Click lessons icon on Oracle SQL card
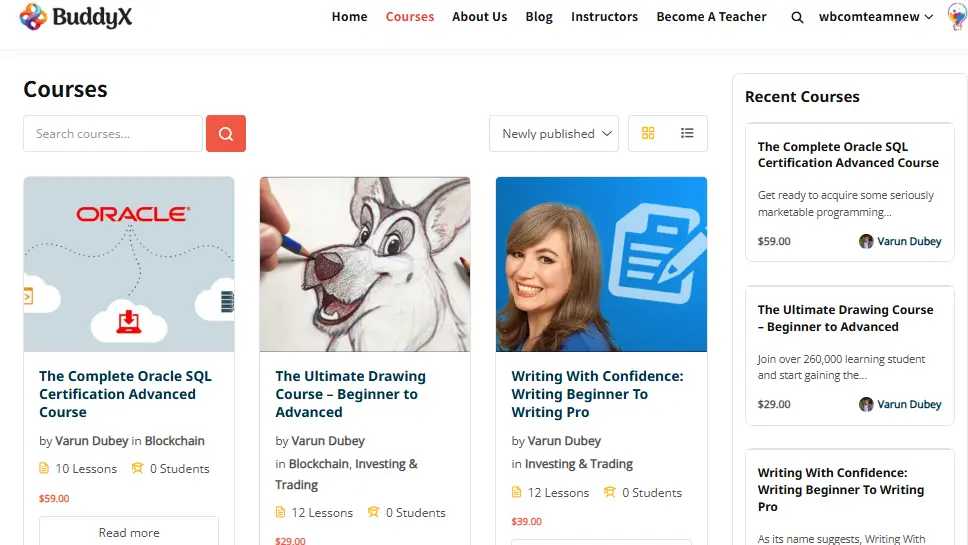968x545 pixels. click(x=44, y=468)
